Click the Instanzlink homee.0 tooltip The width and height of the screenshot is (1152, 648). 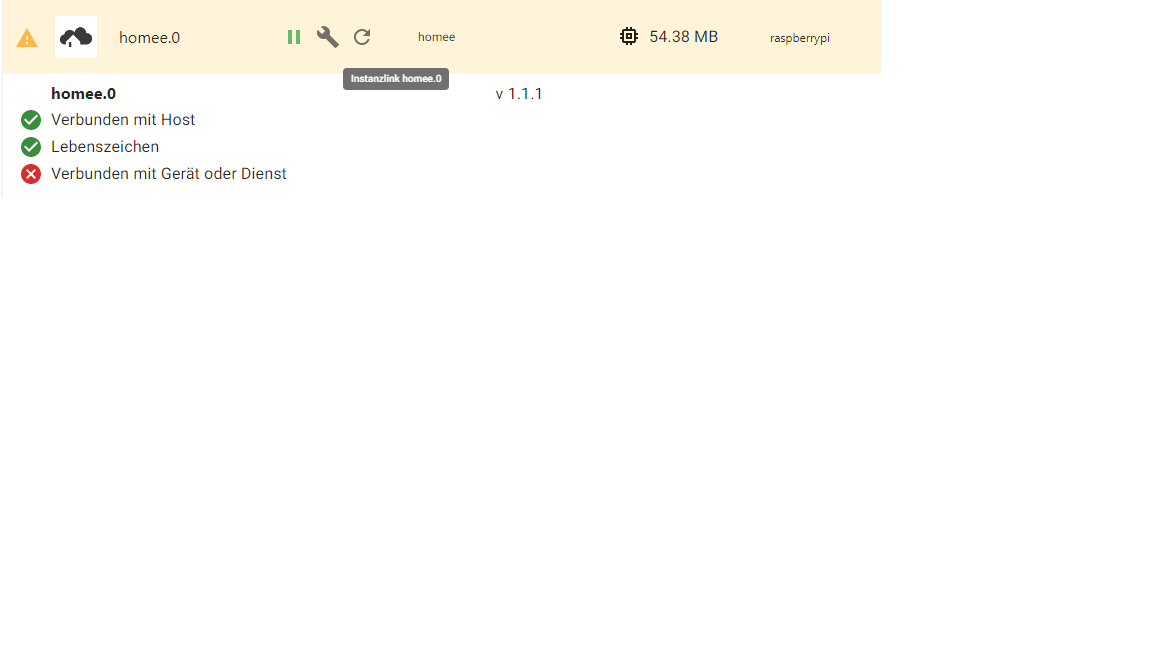pos(396,79)
